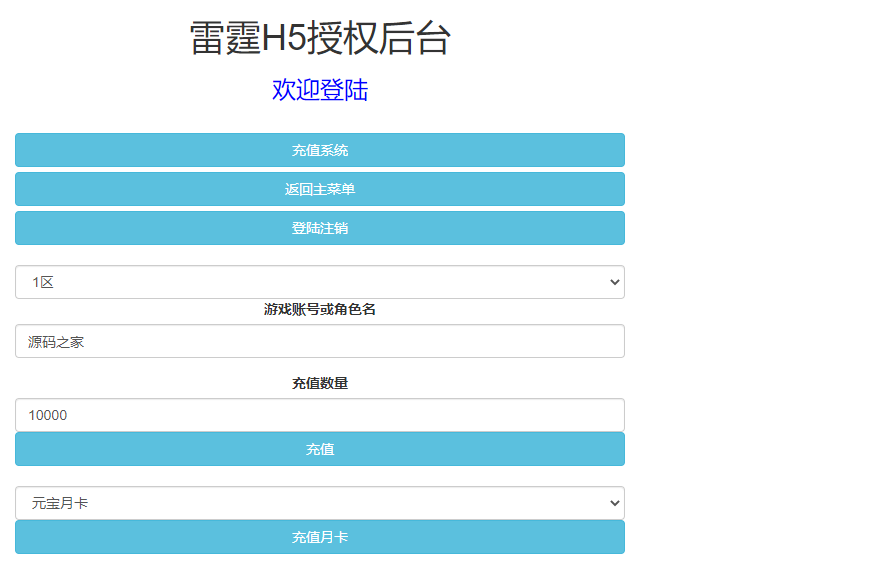Log out with the 登陆注销 button
This screenshot has height=573, width=869.
[320, 228]
